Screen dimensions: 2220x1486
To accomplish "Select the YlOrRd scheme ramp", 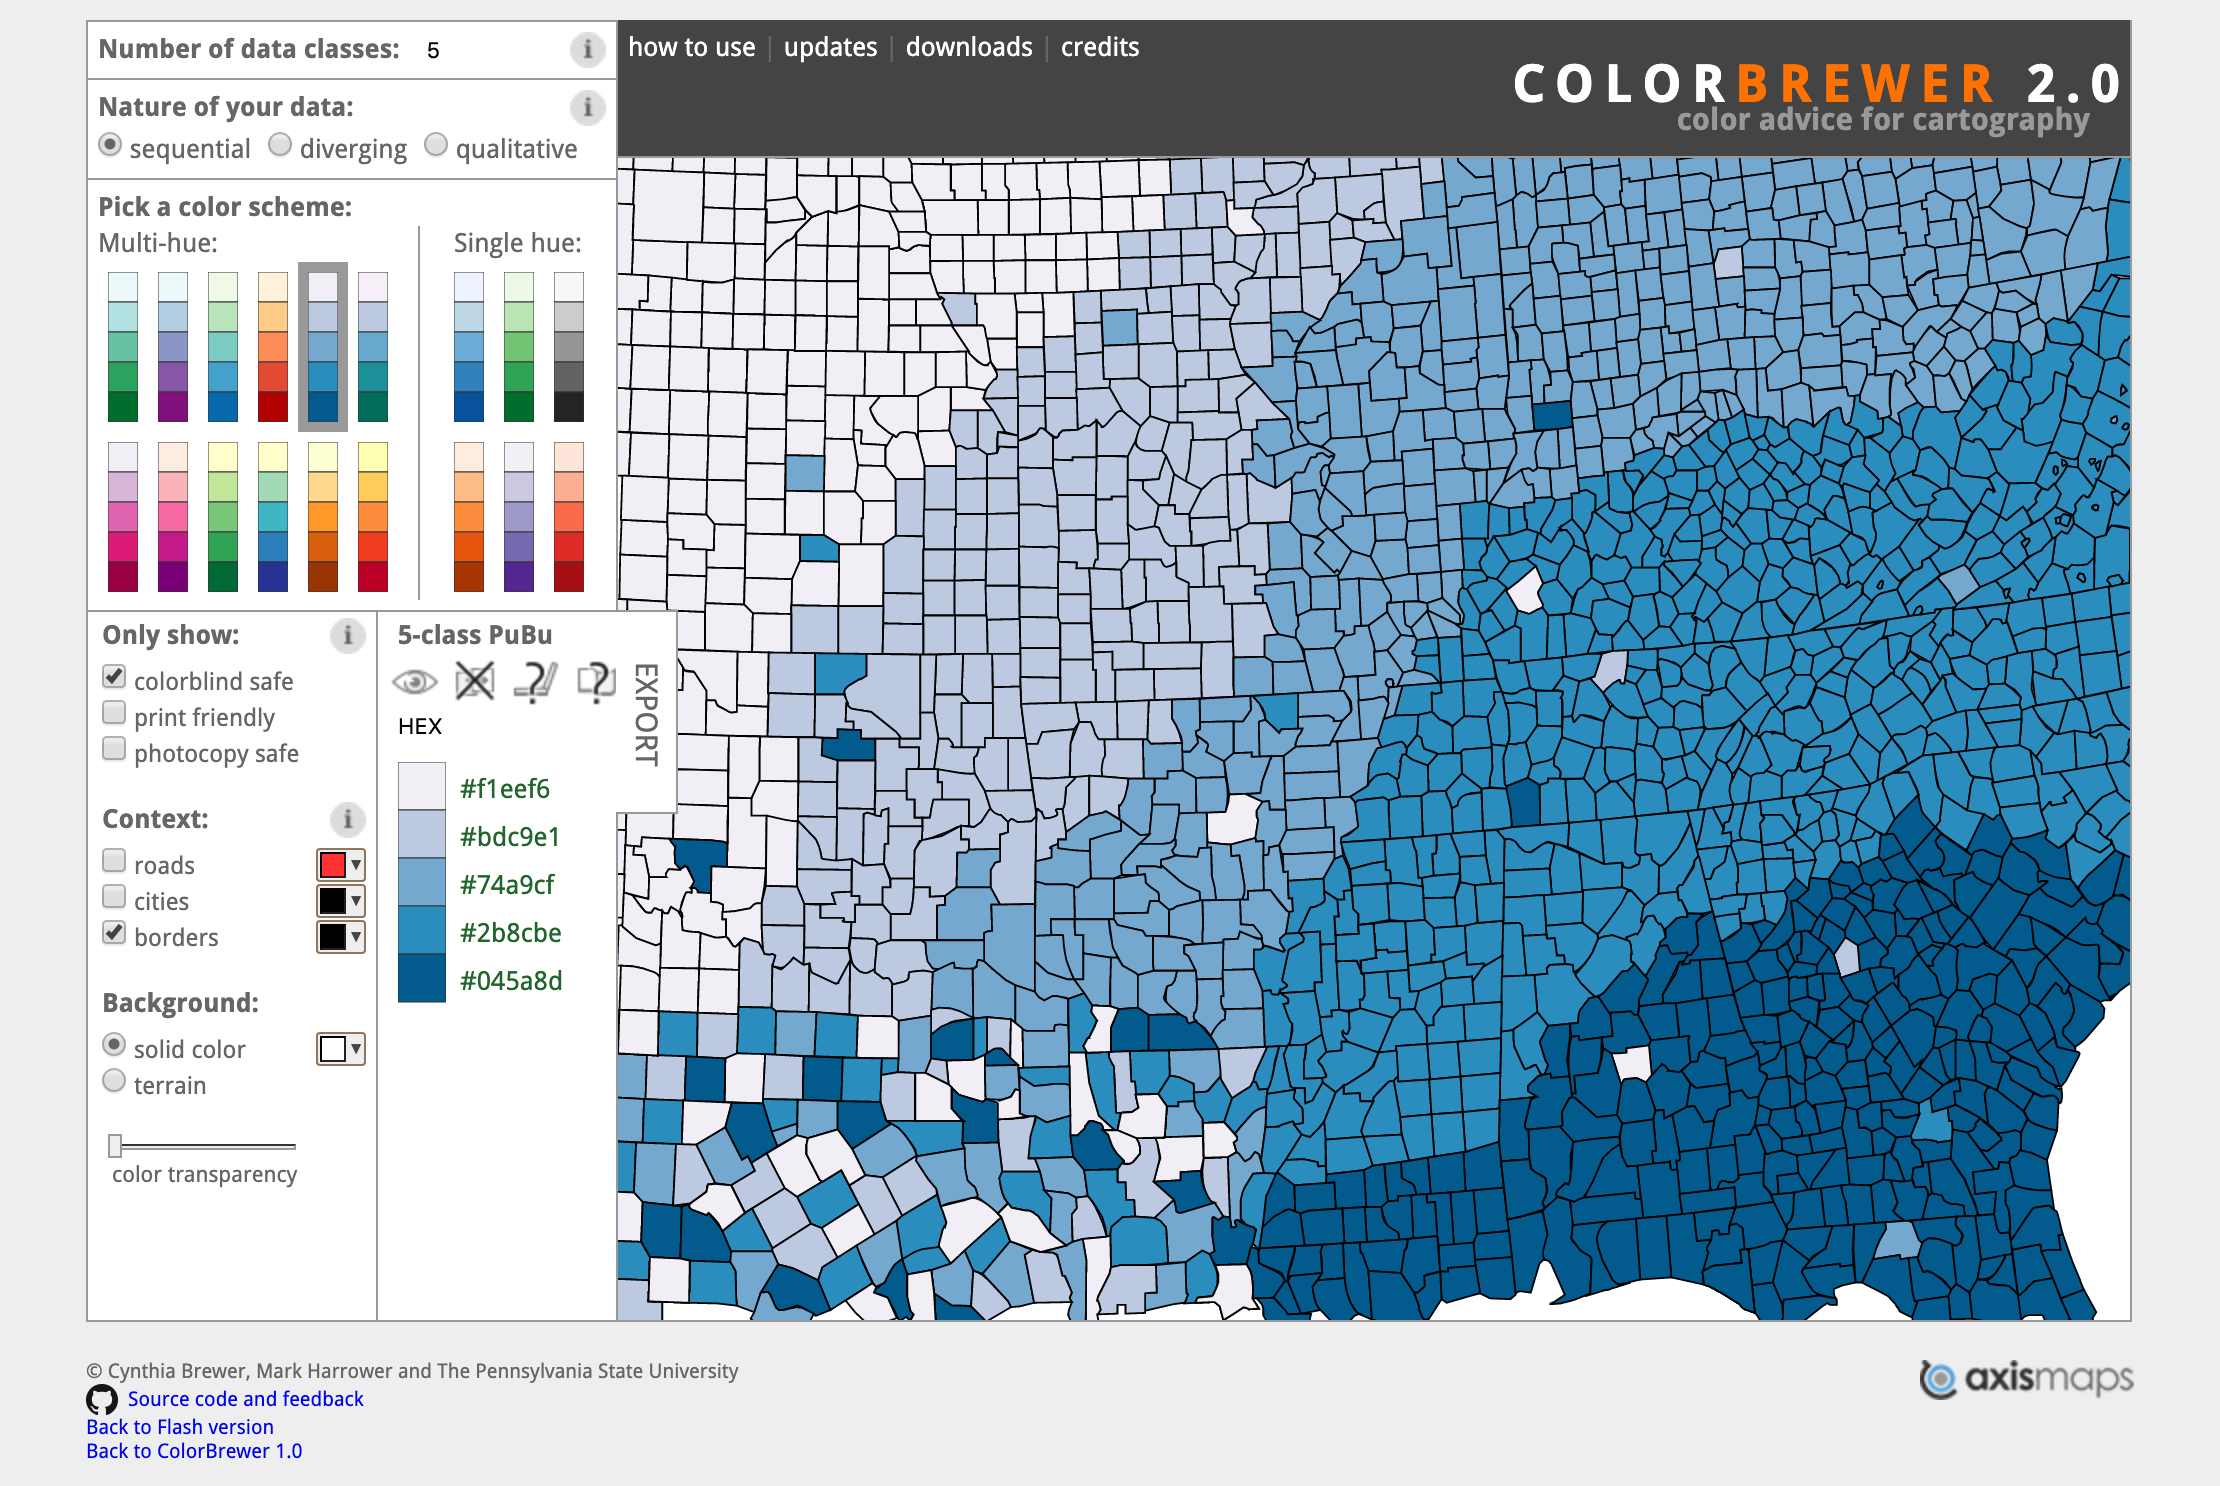I will point(373,517).
